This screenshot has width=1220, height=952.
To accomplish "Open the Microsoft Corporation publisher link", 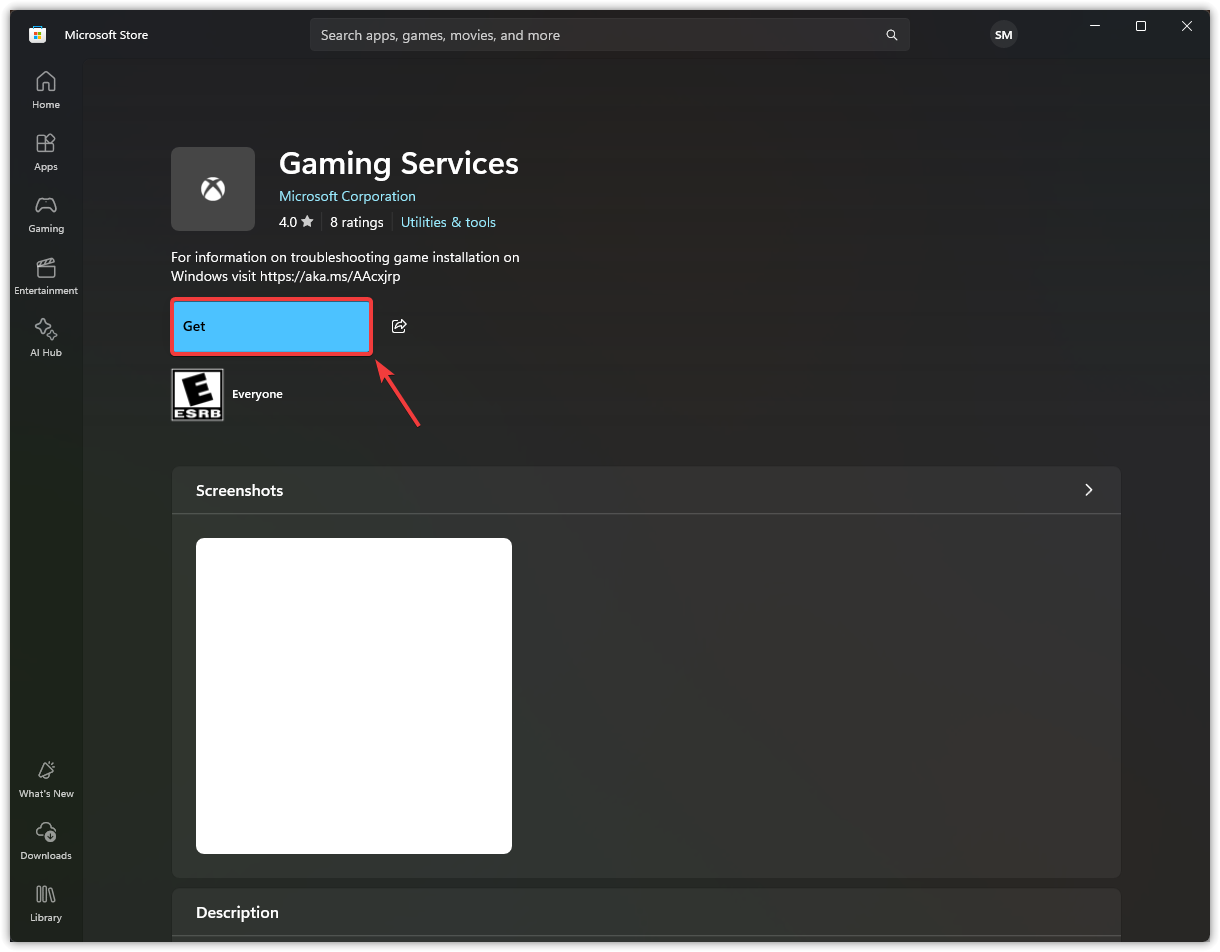I will click(347, 196).
